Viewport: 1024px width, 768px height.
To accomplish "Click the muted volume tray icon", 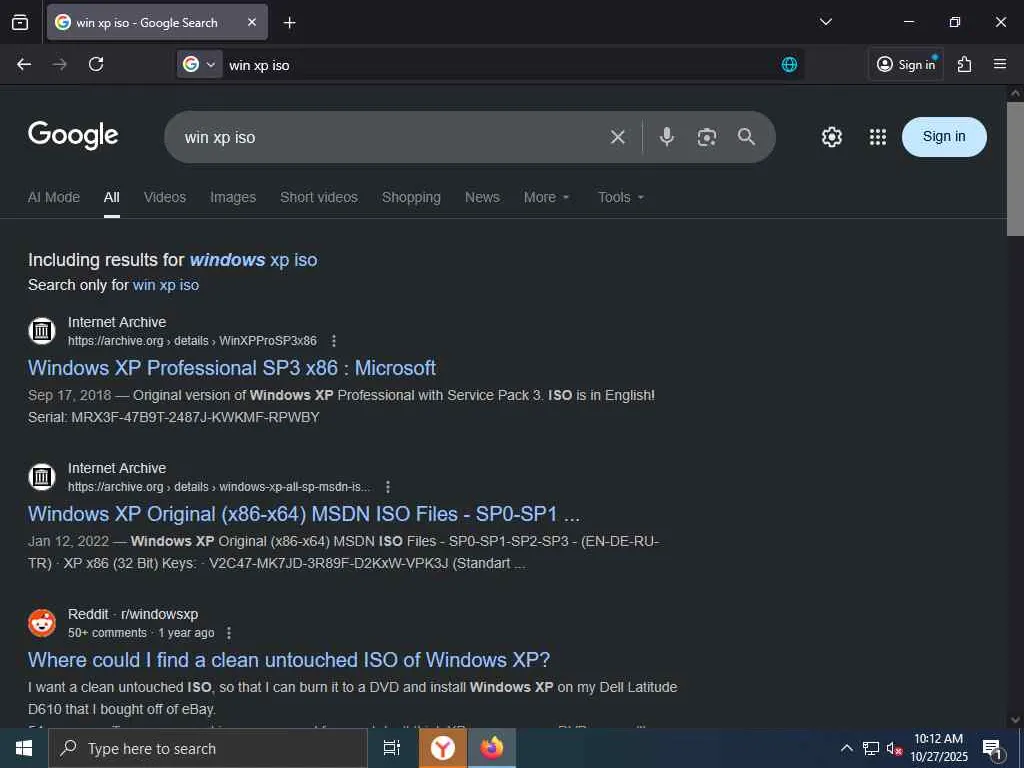I will coord(894,749).
